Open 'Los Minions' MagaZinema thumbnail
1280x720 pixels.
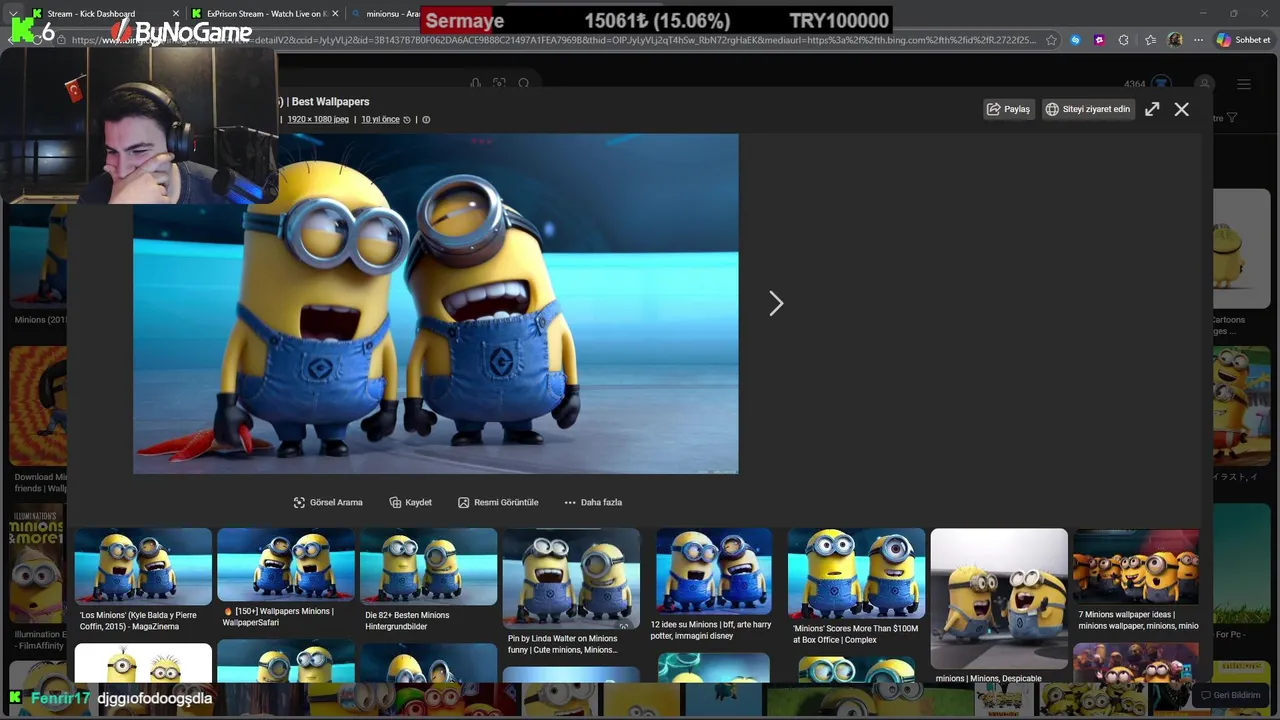point(143,567)
